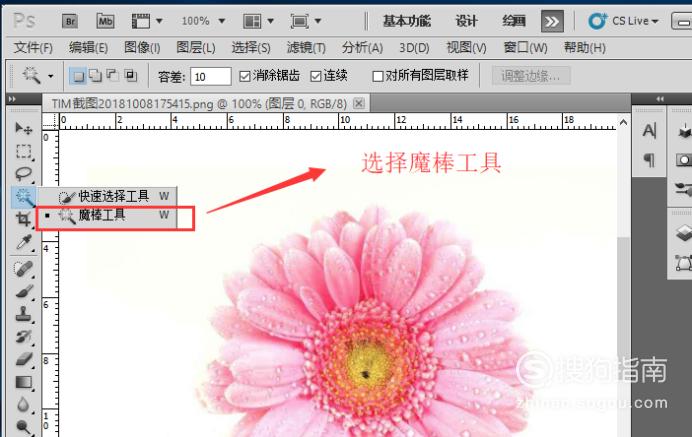Open the Layers panel icon
This screenshot has height=437, width=692.
coord(683,233)
